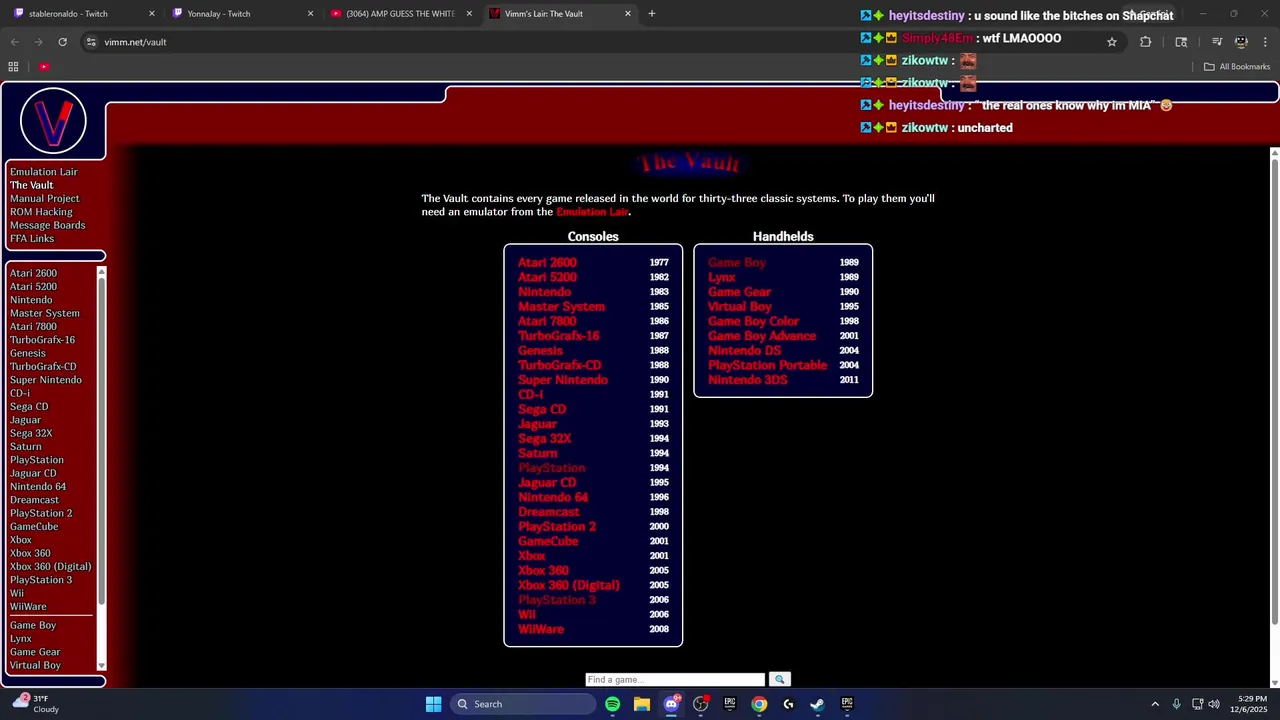Open the Chrome extensions puzzle icon

[x=1146, y=42]
